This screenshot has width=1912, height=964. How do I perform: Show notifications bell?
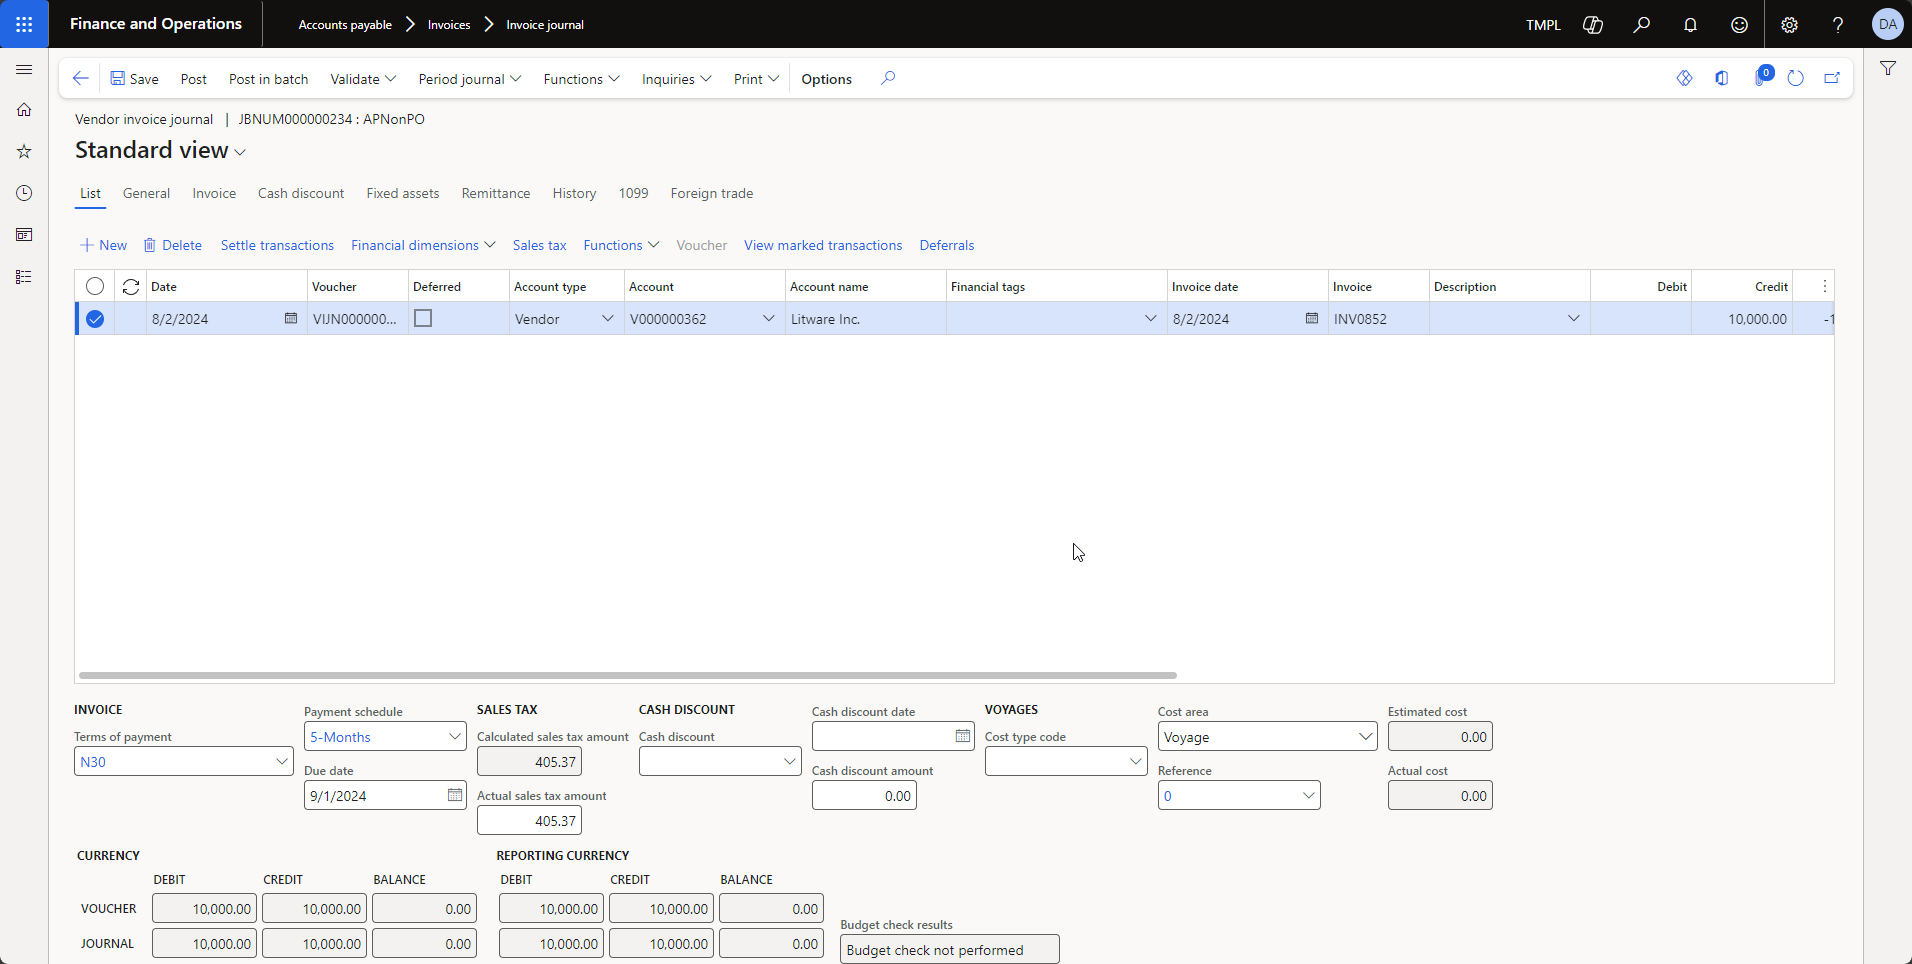[x=1691, y=25]
